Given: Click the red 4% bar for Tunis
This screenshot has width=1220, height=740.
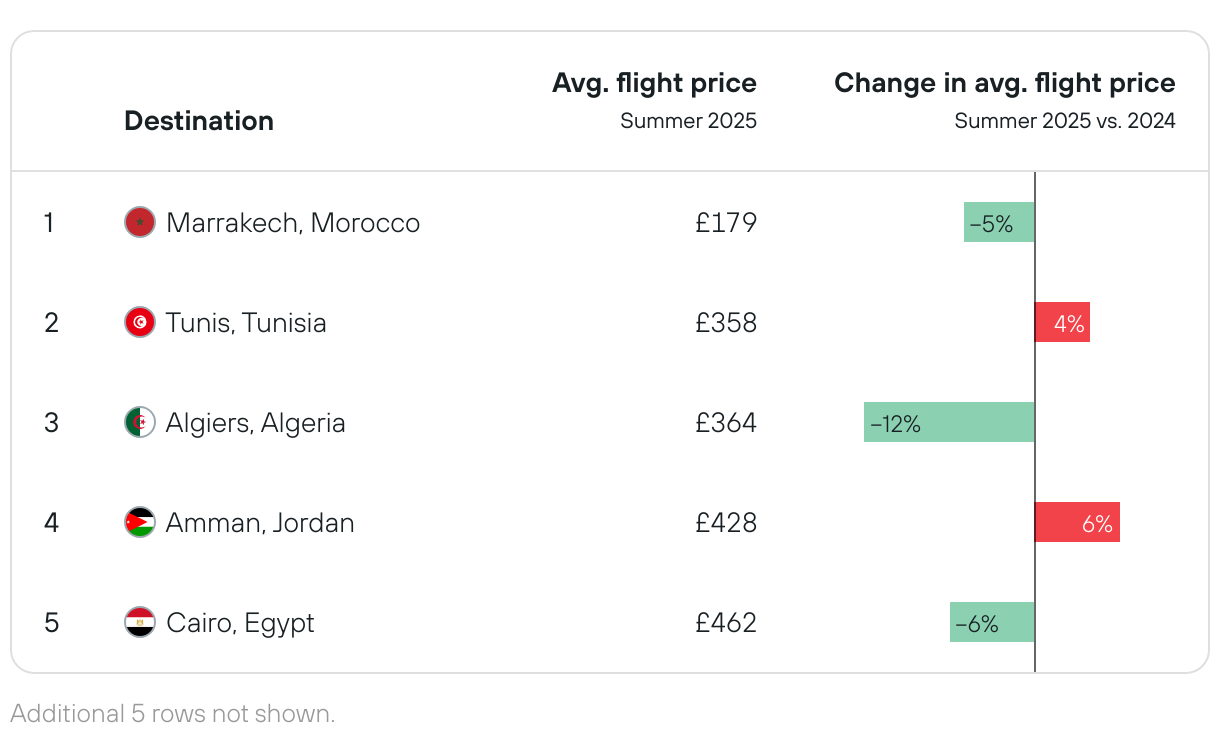Looking at the screenshot, I should tap(1062, 322).
